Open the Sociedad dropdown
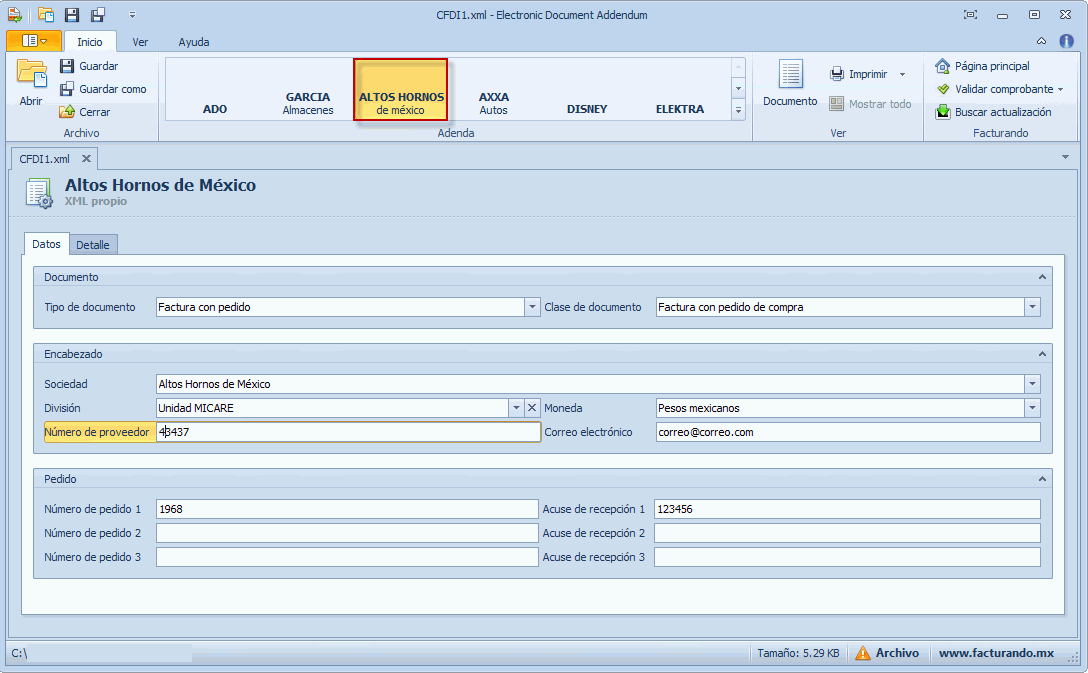Screen dimensions: 1088x673 [1032, 384]
